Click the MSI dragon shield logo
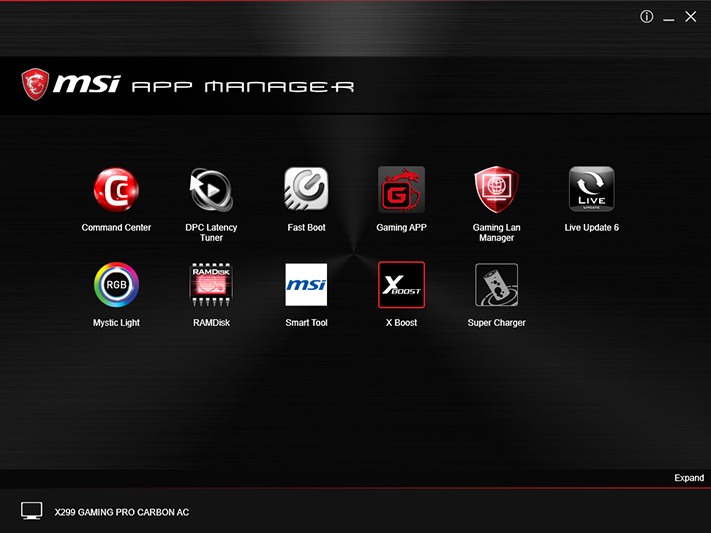Viewport: 711px width, 533px height. (35, 84)
